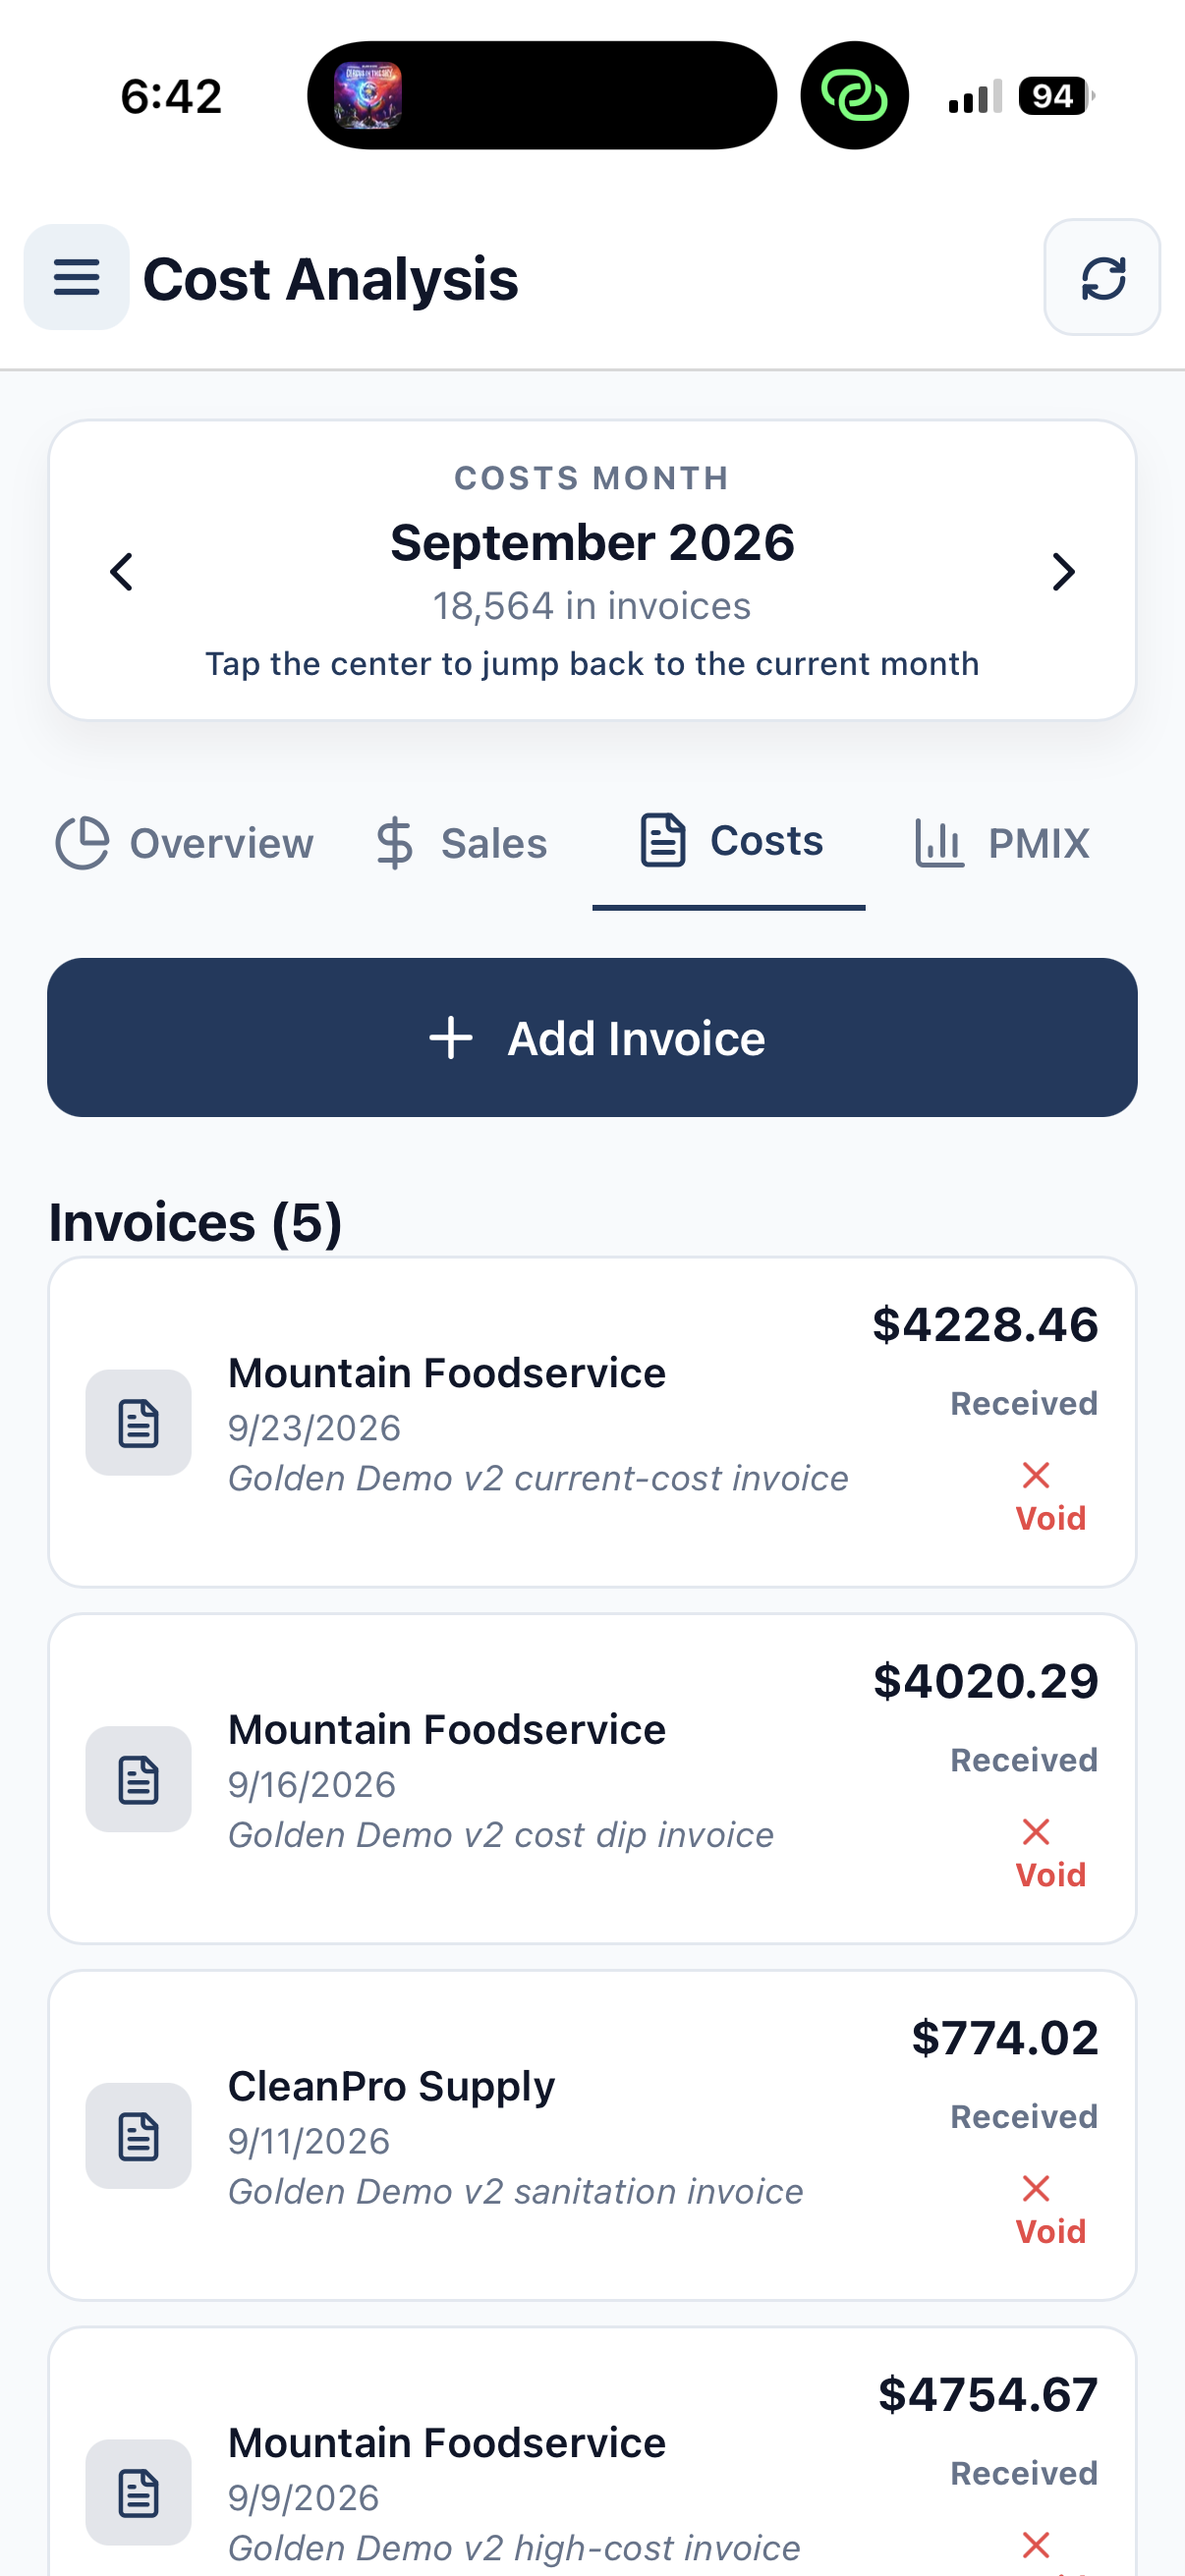This screenshot has height=2576, width=1185.
Task: Switch to the Sales tab
Action: click(461, 843)
